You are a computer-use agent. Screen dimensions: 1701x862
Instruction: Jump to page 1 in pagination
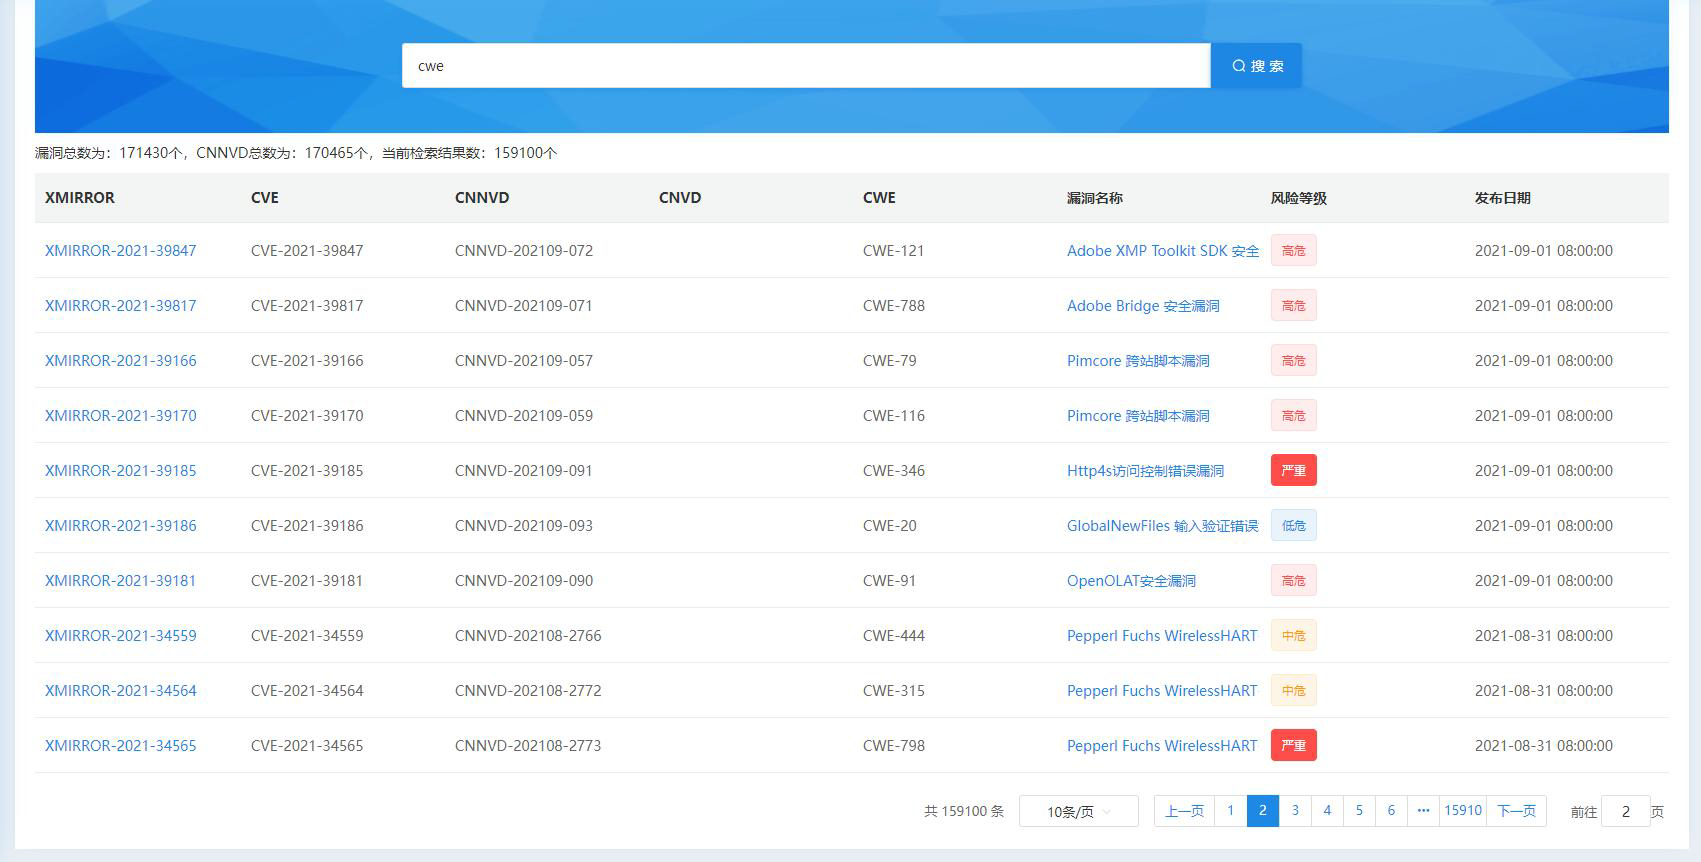[x=1231, y=811]
